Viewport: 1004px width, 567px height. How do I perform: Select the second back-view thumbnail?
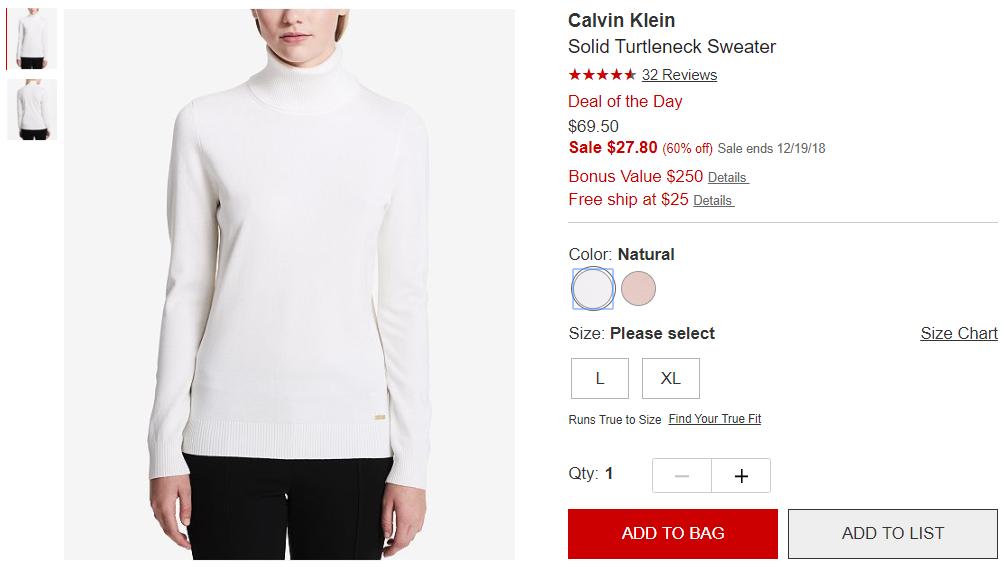pyautogui.click(x=32, y=109)
